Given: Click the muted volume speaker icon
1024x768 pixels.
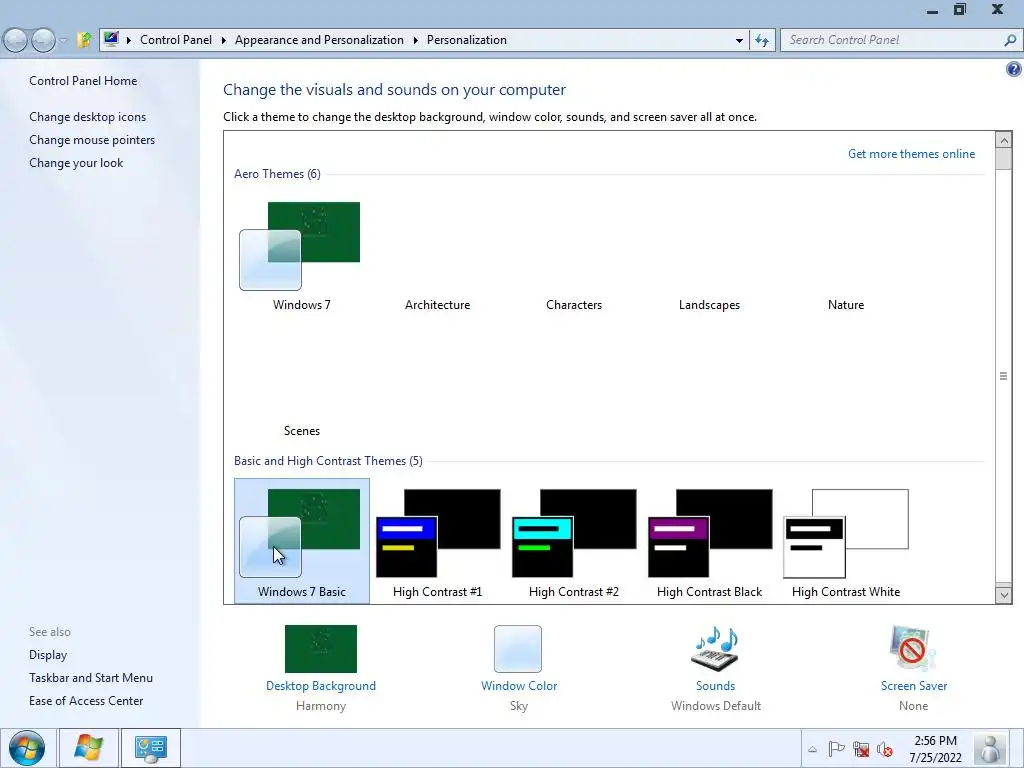Looking at the screenshot, I should coord(885,748).
